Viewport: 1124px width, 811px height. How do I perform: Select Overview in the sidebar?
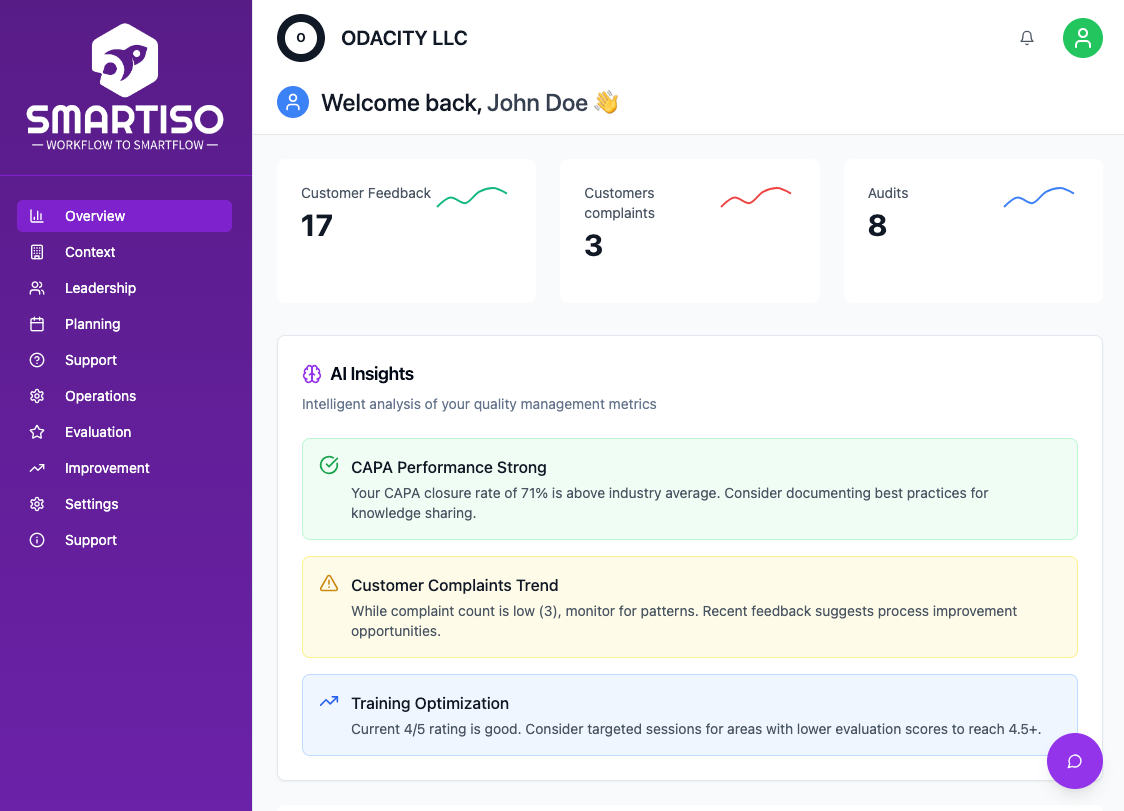coord(124,216)
